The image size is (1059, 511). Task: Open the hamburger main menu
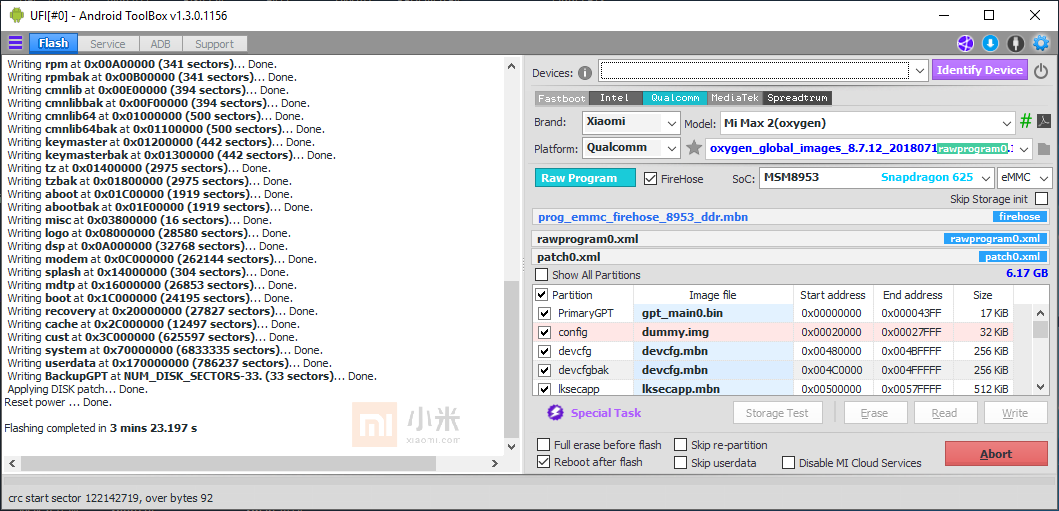(x=15, y=44)
